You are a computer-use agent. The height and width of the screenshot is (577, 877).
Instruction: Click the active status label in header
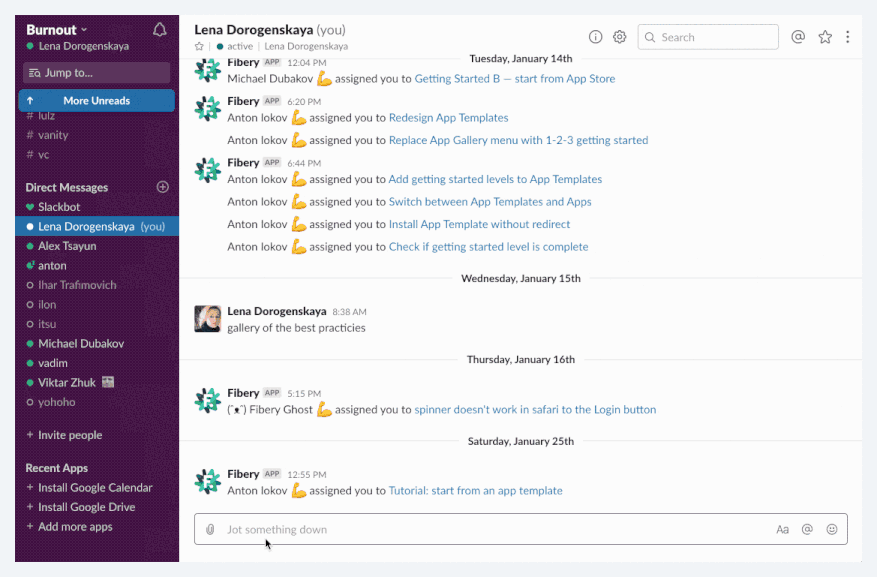[x=240, y=46]
